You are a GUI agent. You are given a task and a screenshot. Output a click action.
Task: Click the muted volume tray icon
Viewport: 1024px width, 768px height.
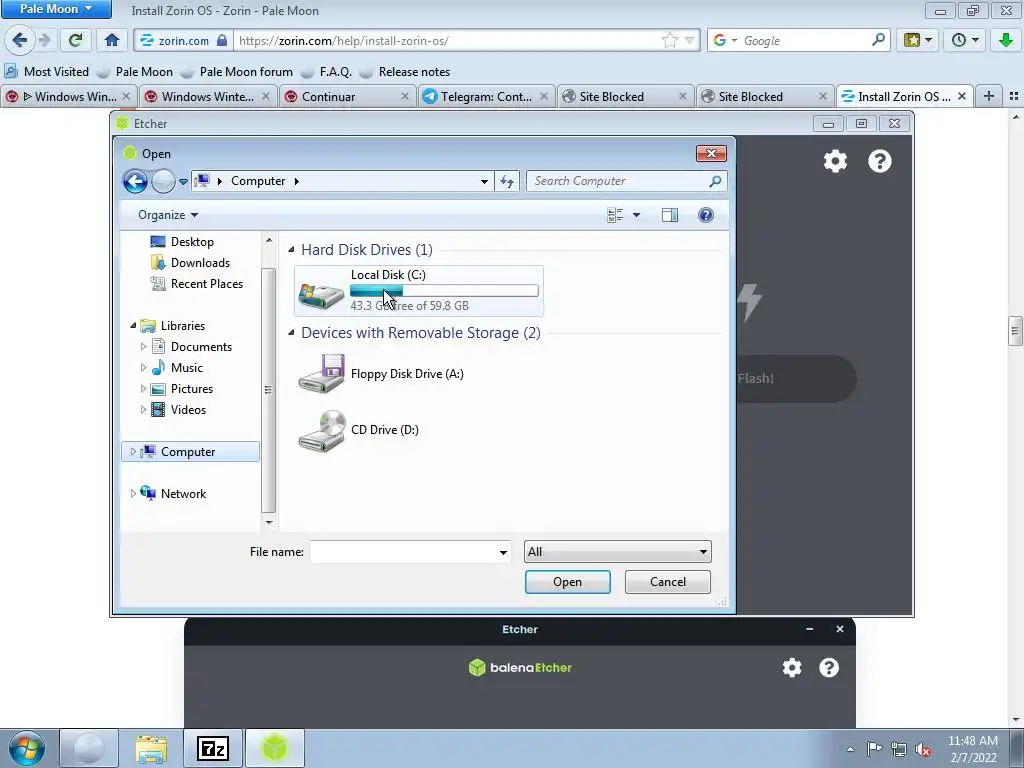[923, 749]
